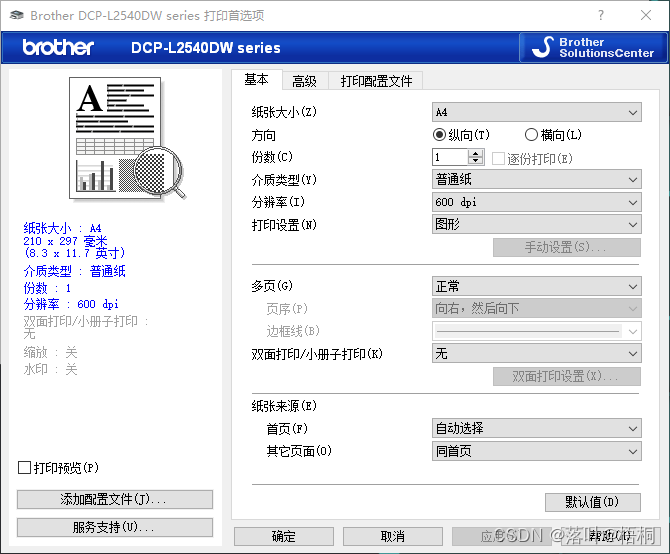The width and height of the screenshot is (670, 554).
Task: Select 纵向 portrait orientation
Action: (461, 135)
